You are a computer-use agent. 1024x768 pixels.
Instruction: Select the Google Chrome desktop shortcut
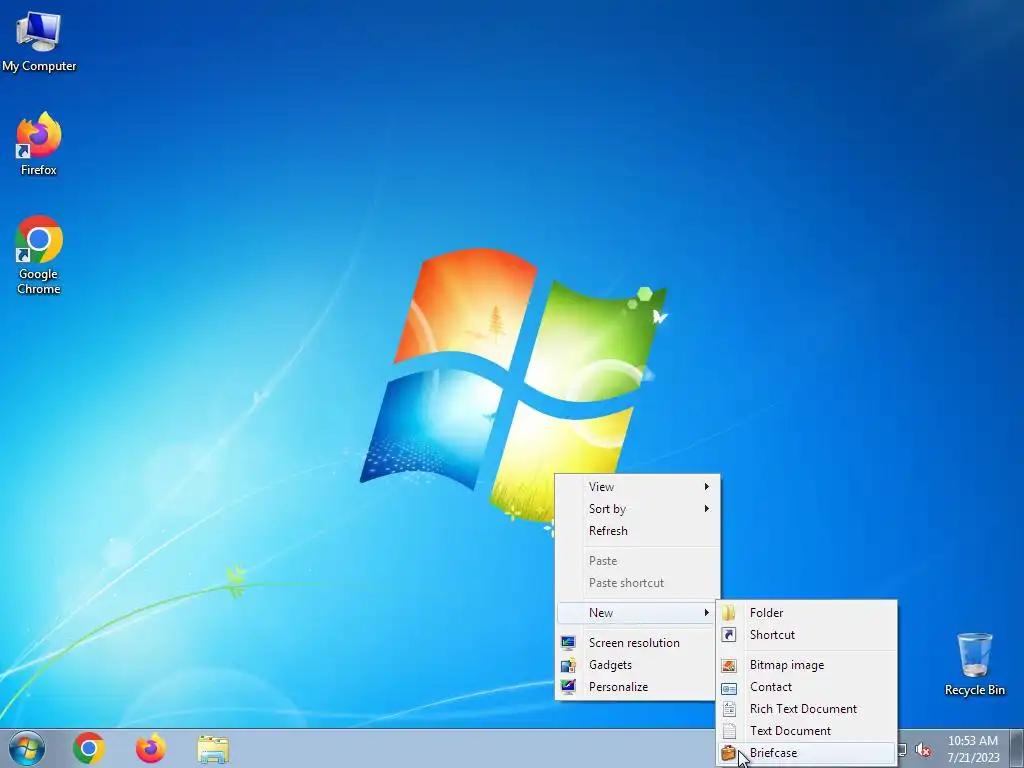[39, 255]
